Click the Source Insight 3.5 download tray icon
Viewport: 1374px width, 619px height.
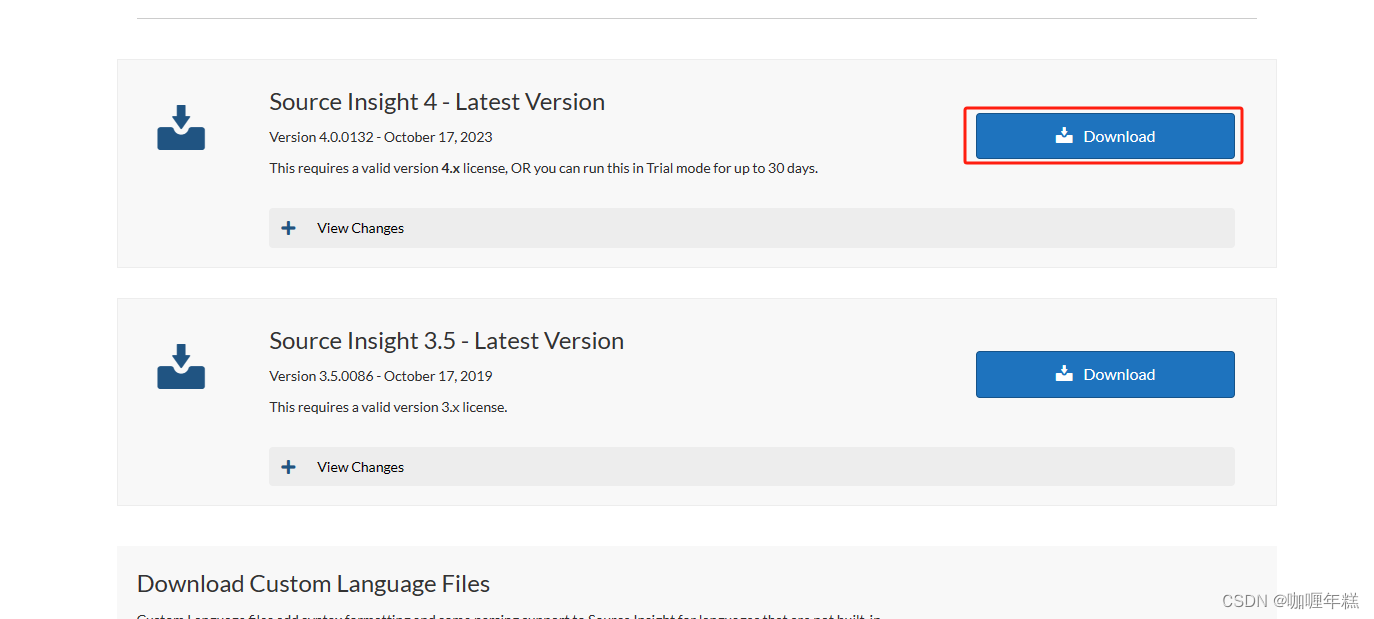(181, 366)
